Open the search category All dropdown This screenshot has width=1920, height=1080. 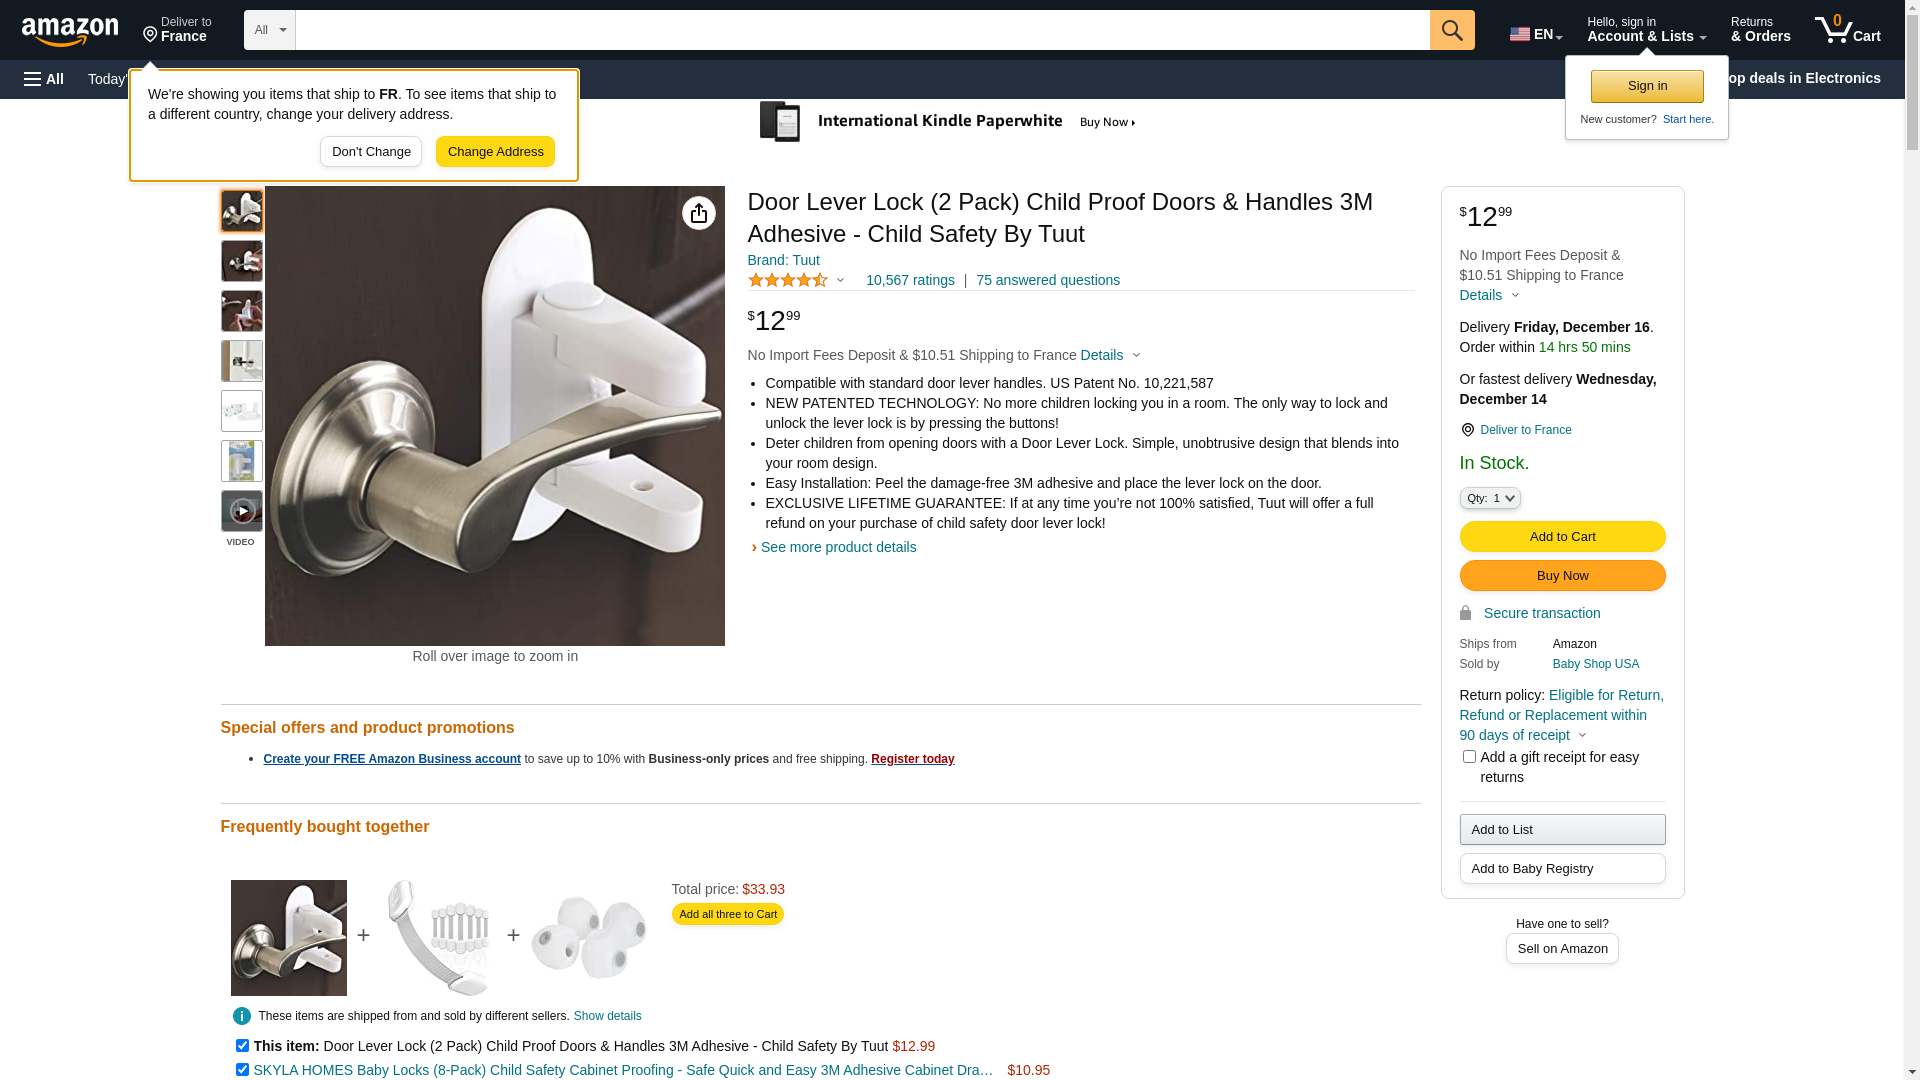click(270, 30)
